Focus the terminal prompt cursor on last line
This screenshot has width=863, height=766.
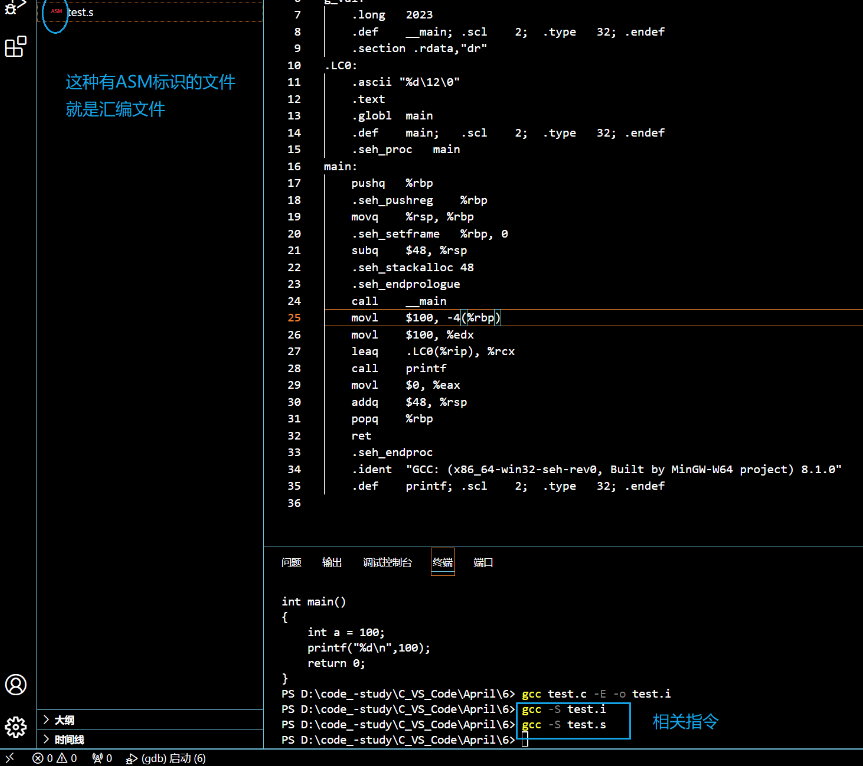[x=525, y=740]
